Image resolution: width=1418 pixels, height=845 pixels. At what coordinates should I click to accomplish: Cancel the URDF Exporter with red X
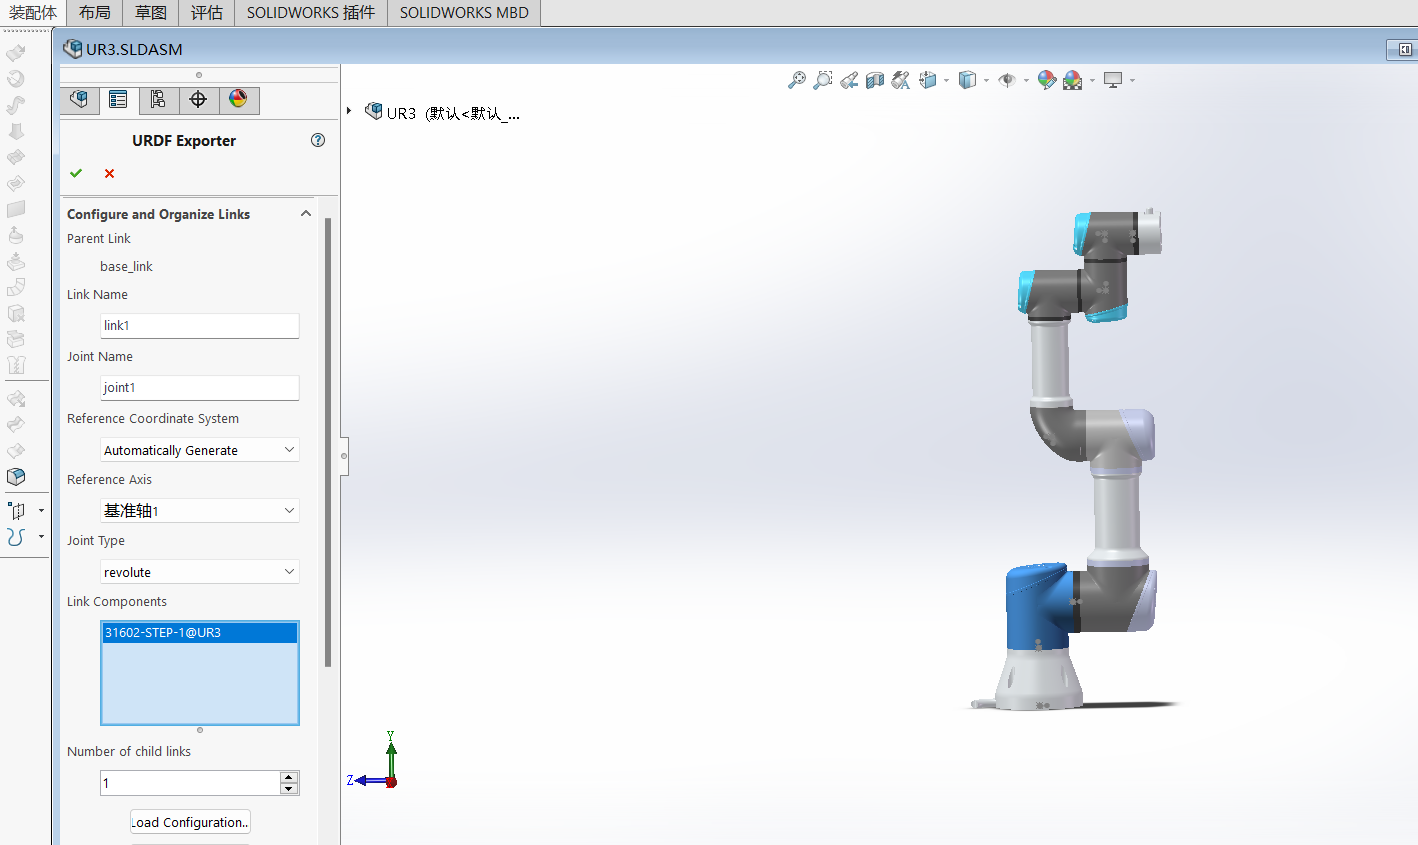click(x=109, y=172)
